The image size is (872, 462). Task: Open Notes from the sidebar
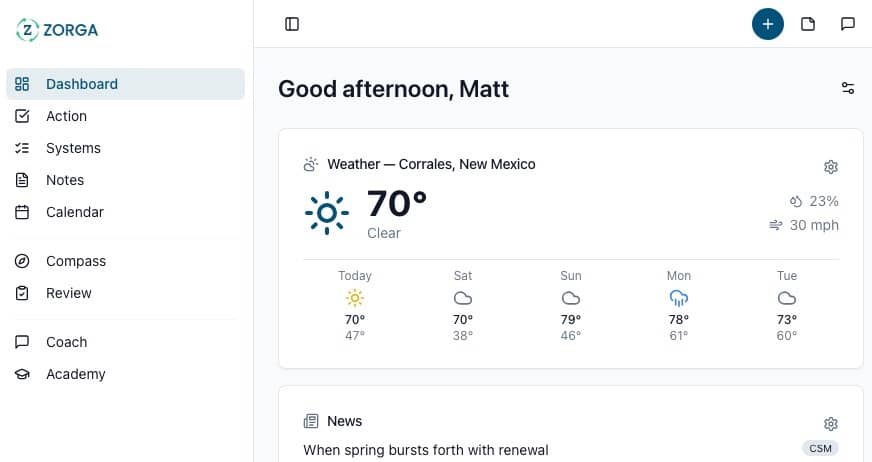pos(65,180)
